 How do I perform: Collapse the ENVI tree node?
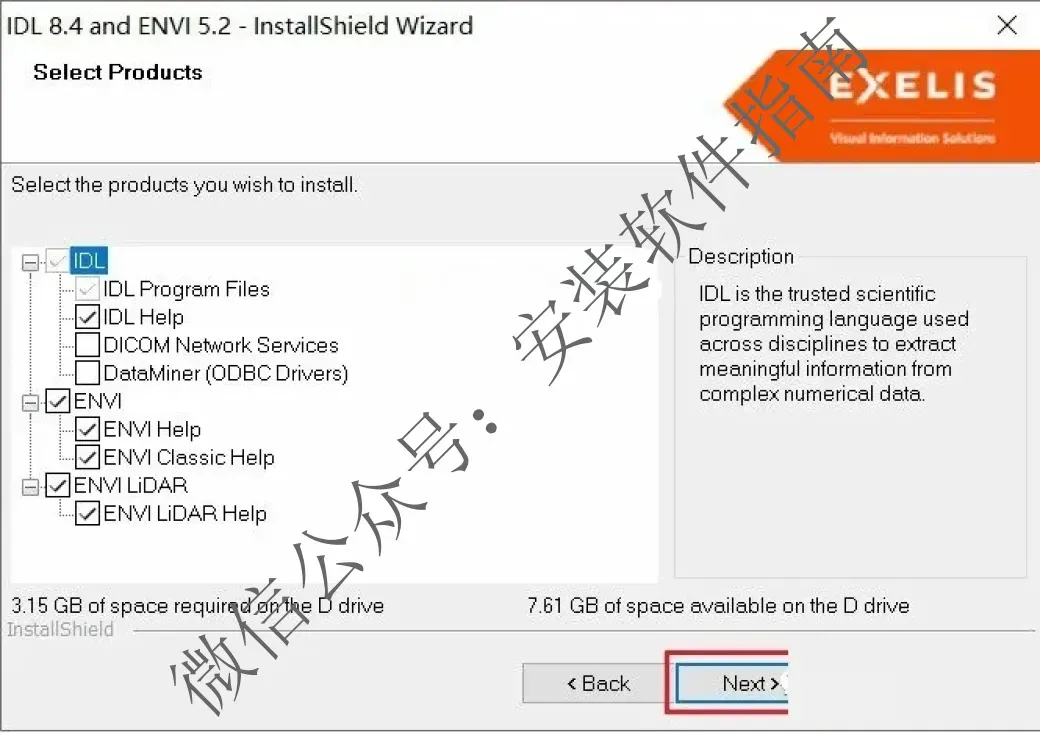click(x=31, y=402)
